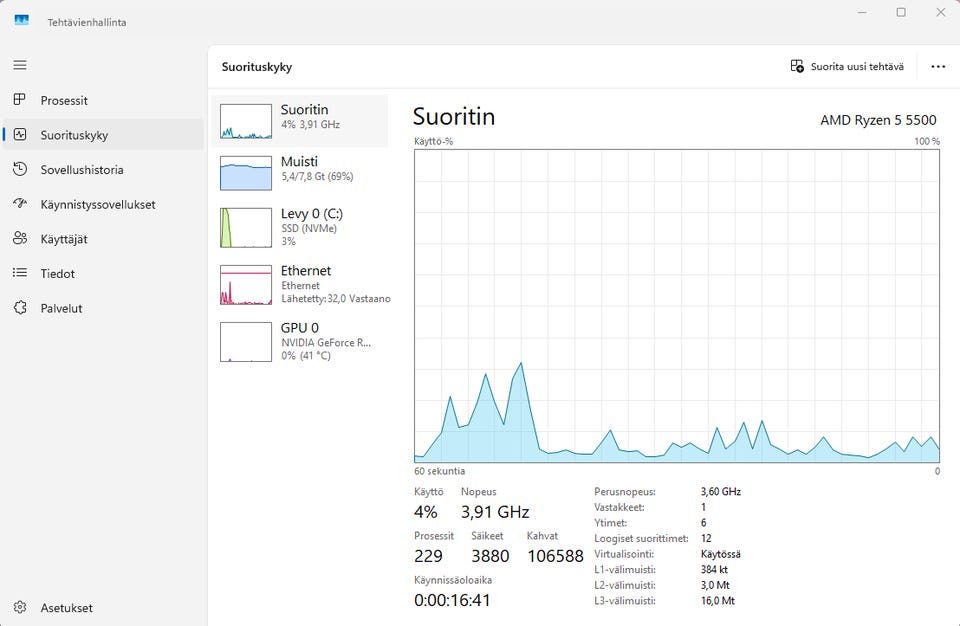Select the GPU 0 mini graph thumbnail
Viewport: 960px width, 626px height.
(246, 342)
